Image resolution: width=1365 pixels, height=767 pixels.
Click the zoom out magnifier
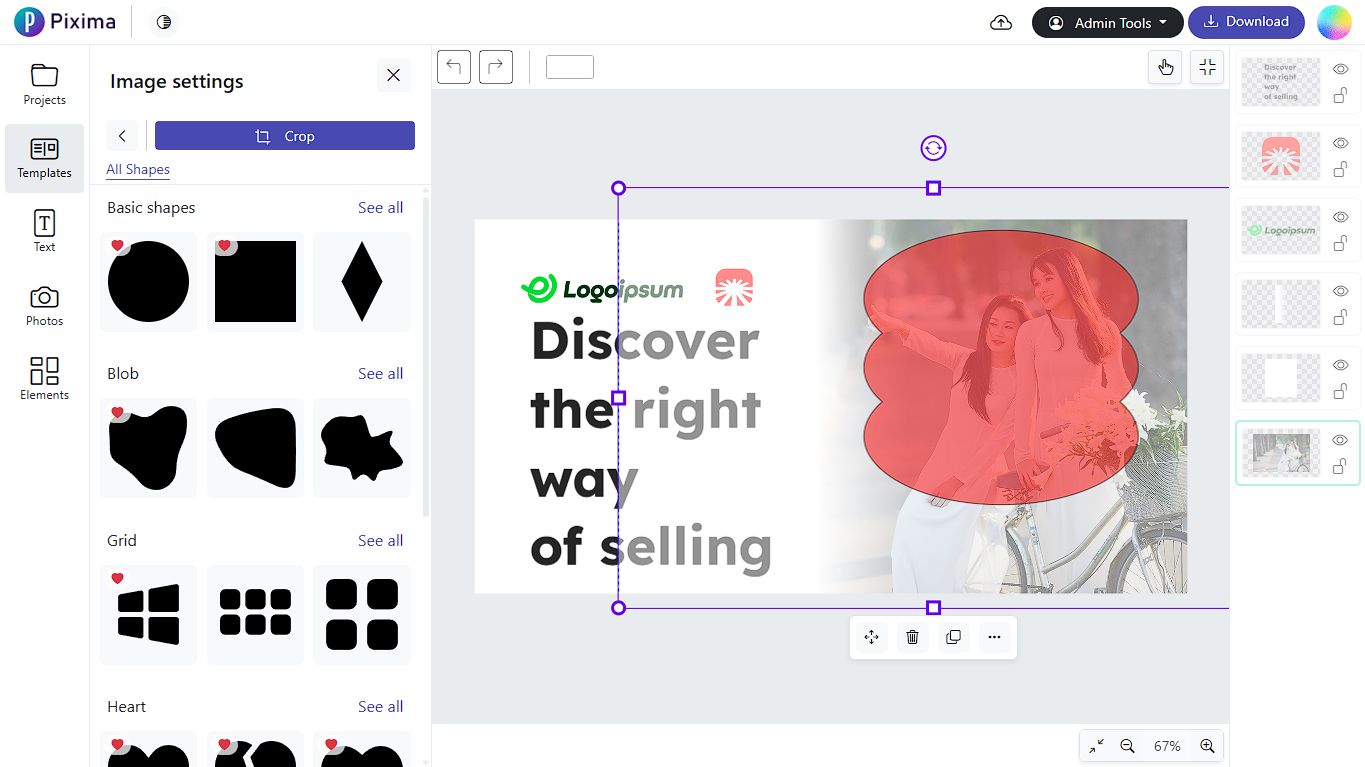pos(1127,746)
